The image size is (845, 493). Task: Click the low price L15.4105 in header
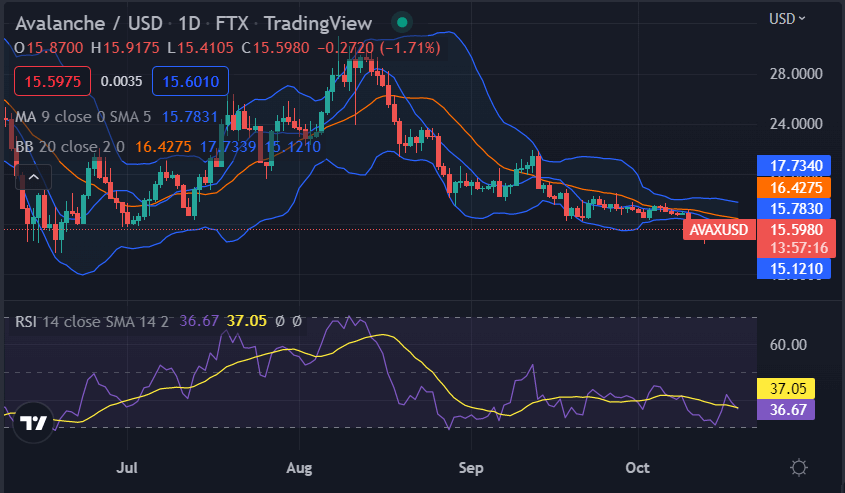click(x=200, y=48)
